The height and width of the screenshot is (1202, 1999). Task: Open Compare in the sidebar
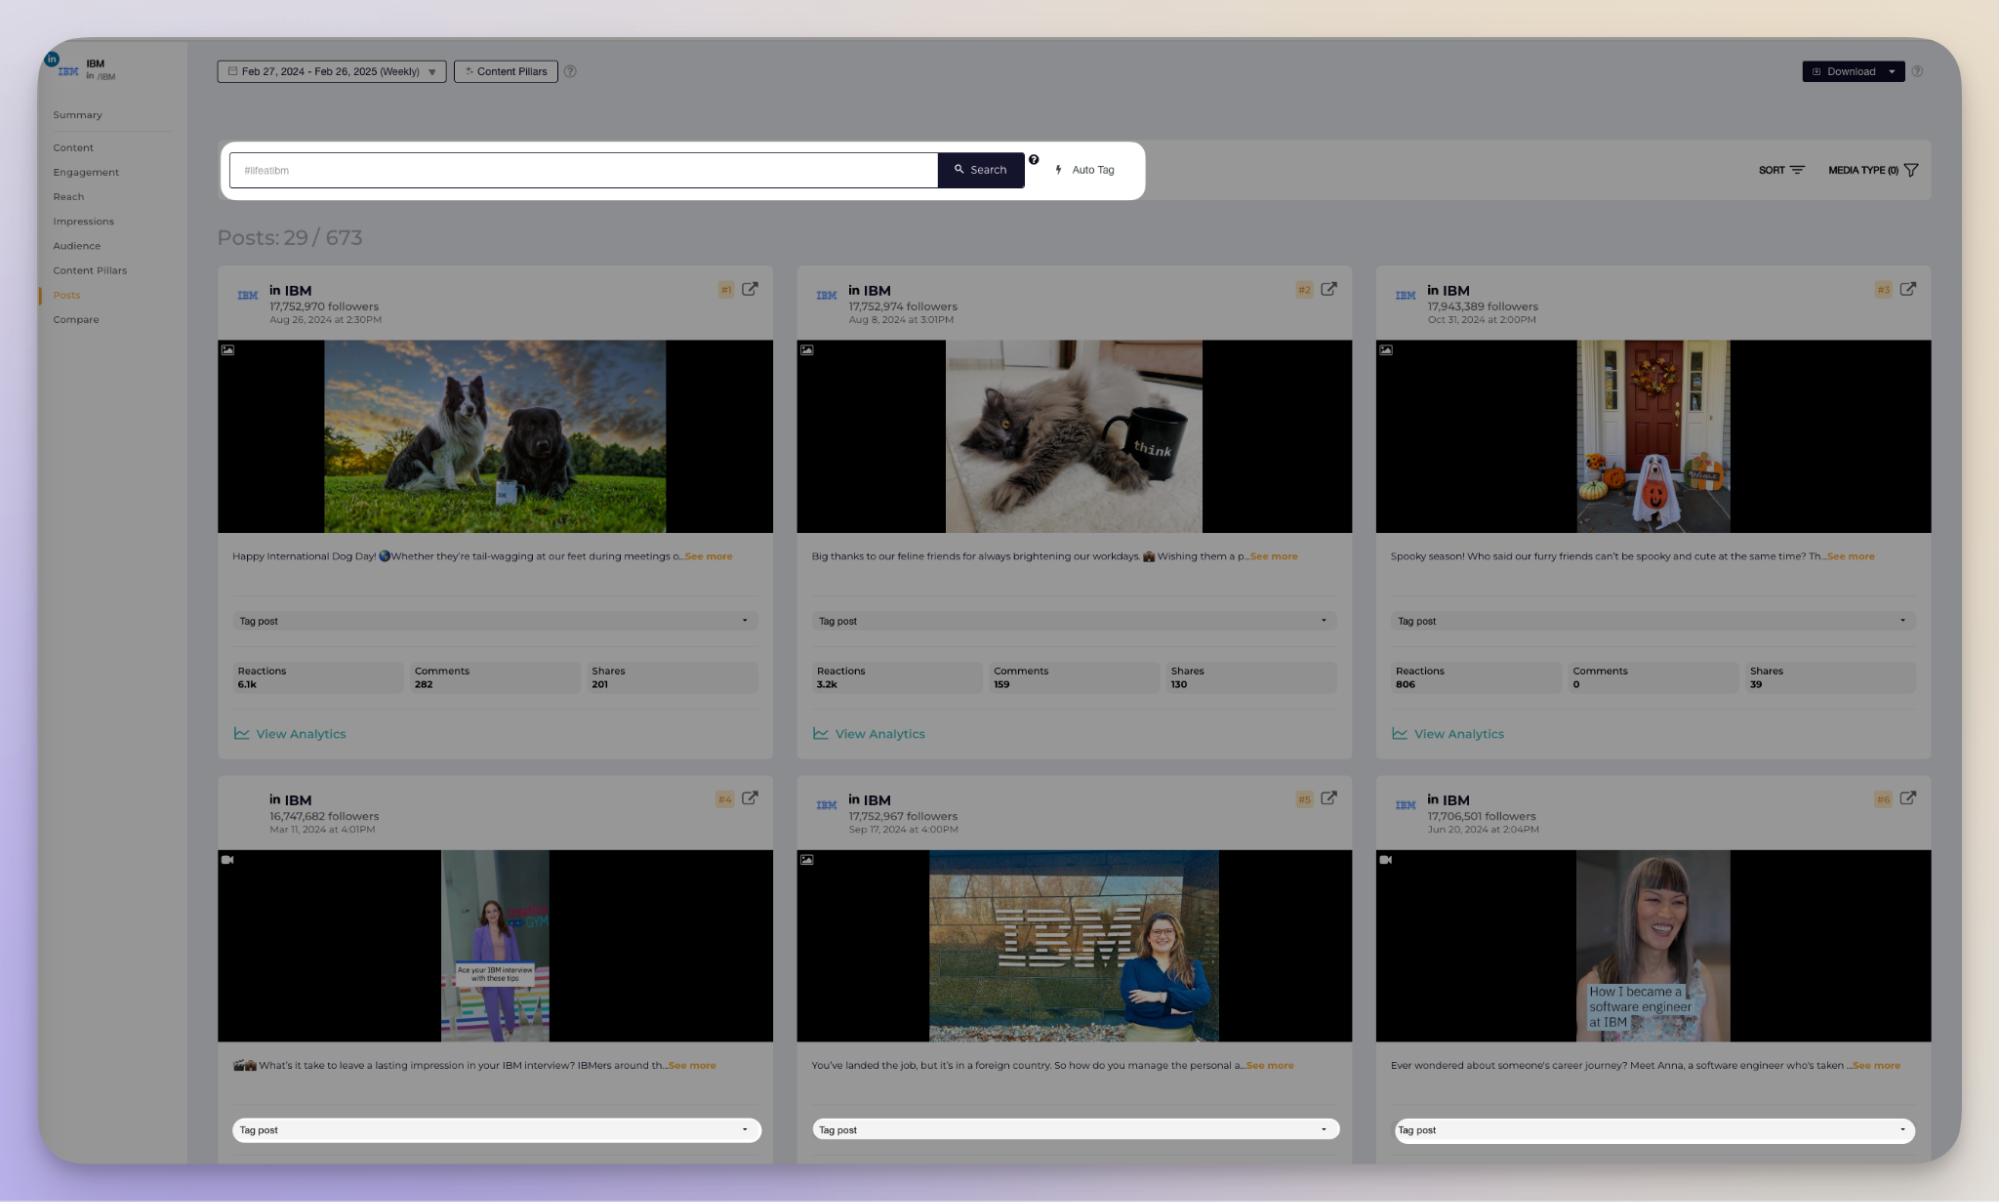(x=76, y=320)
